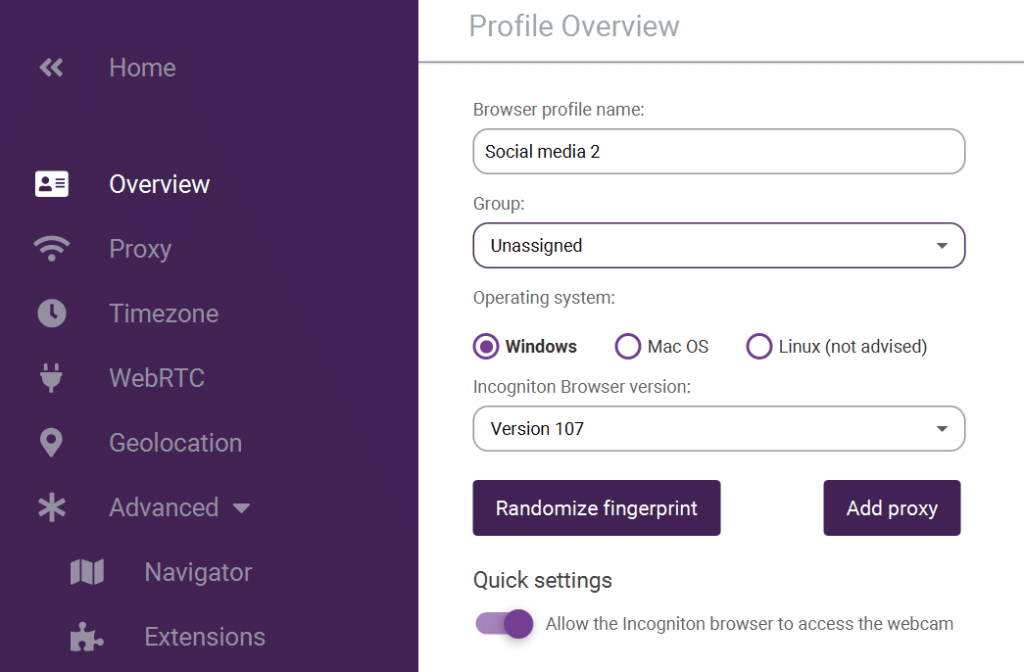Collapse the Advanced section in the sidebar

point(240,507)
